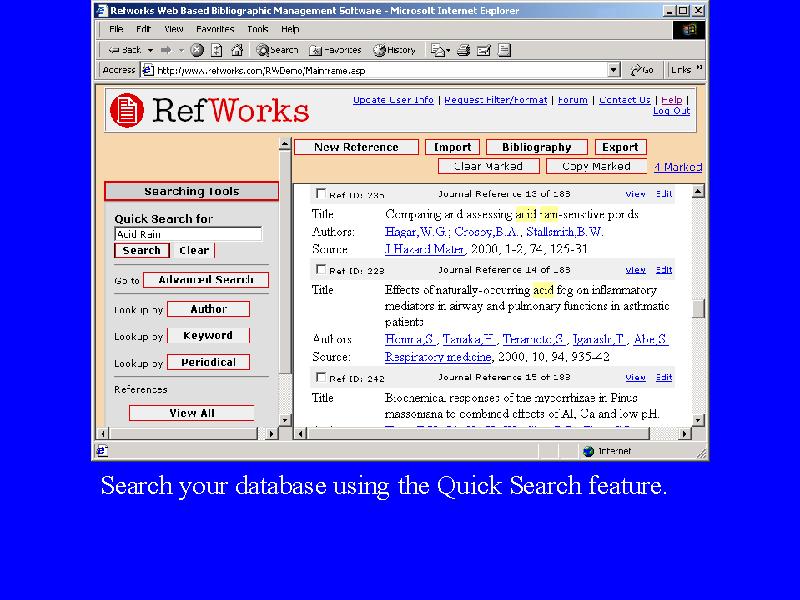Image resolution: width=800 pixels, height=600 pixels.
Task: Click the View All references button
Action: pyautogui.click(x=192, y=413)
